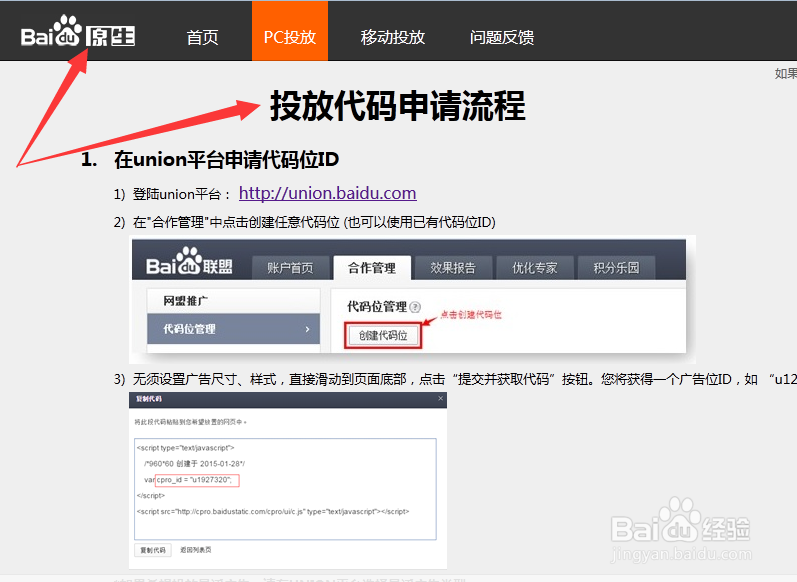Open the http://union.baidu.com link
The height and width of the screenshot is (582, 797).
coord(327,193)
